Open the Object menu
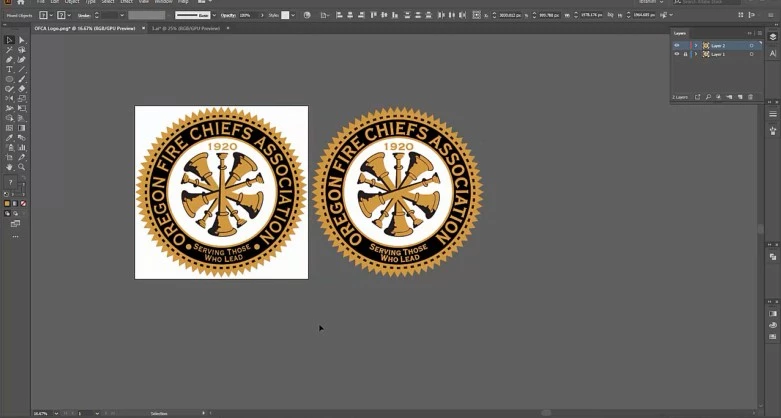The width and height of the screenshot is (781, 418). coord(72,2)
